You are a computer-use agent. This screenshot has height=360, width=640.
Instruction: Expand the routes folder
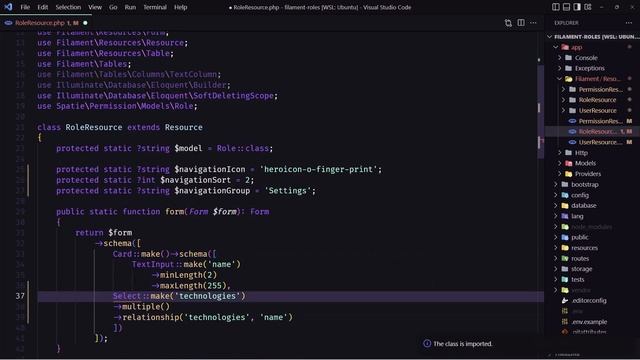point(556,258)
